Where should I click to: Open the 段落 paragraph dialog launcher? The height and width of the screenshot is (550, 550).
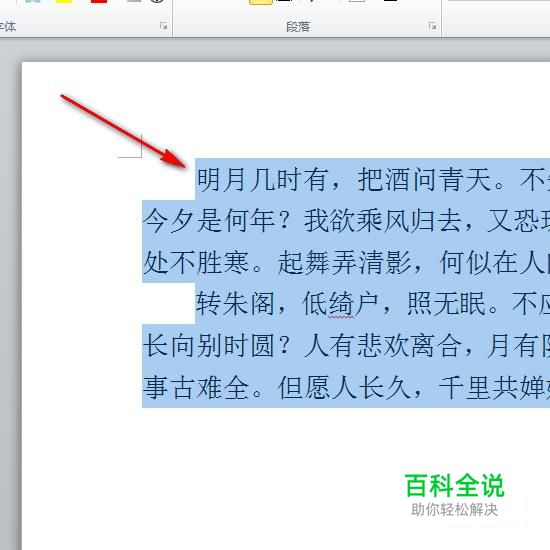point(432,26)
